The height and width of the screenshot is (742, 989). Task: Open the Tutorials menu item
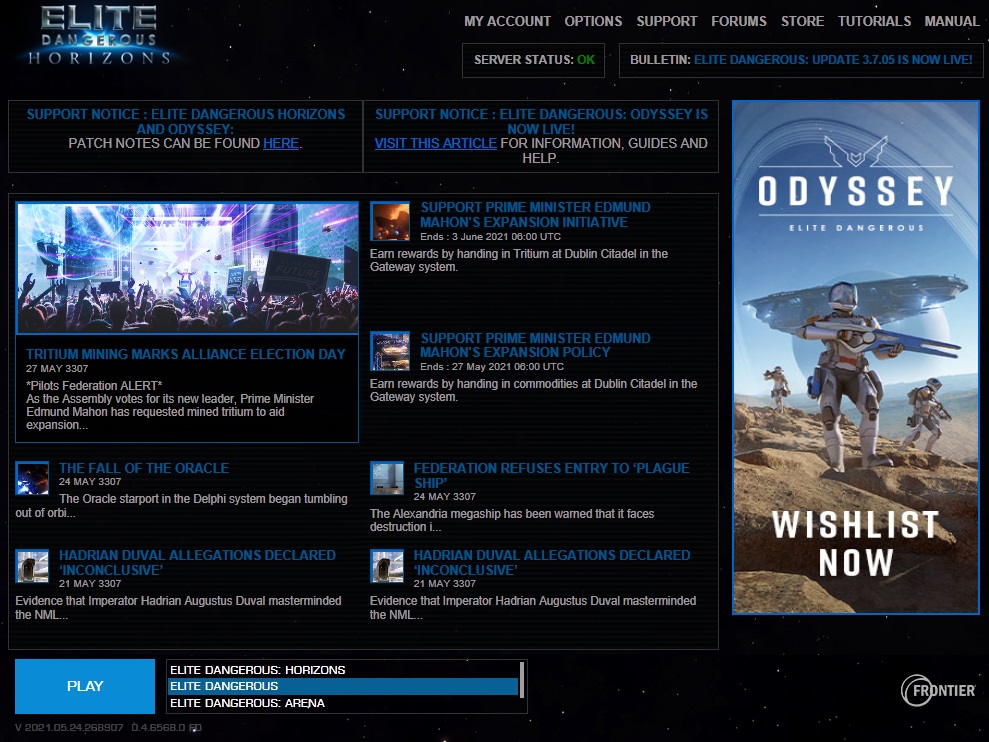click(874, 21)
